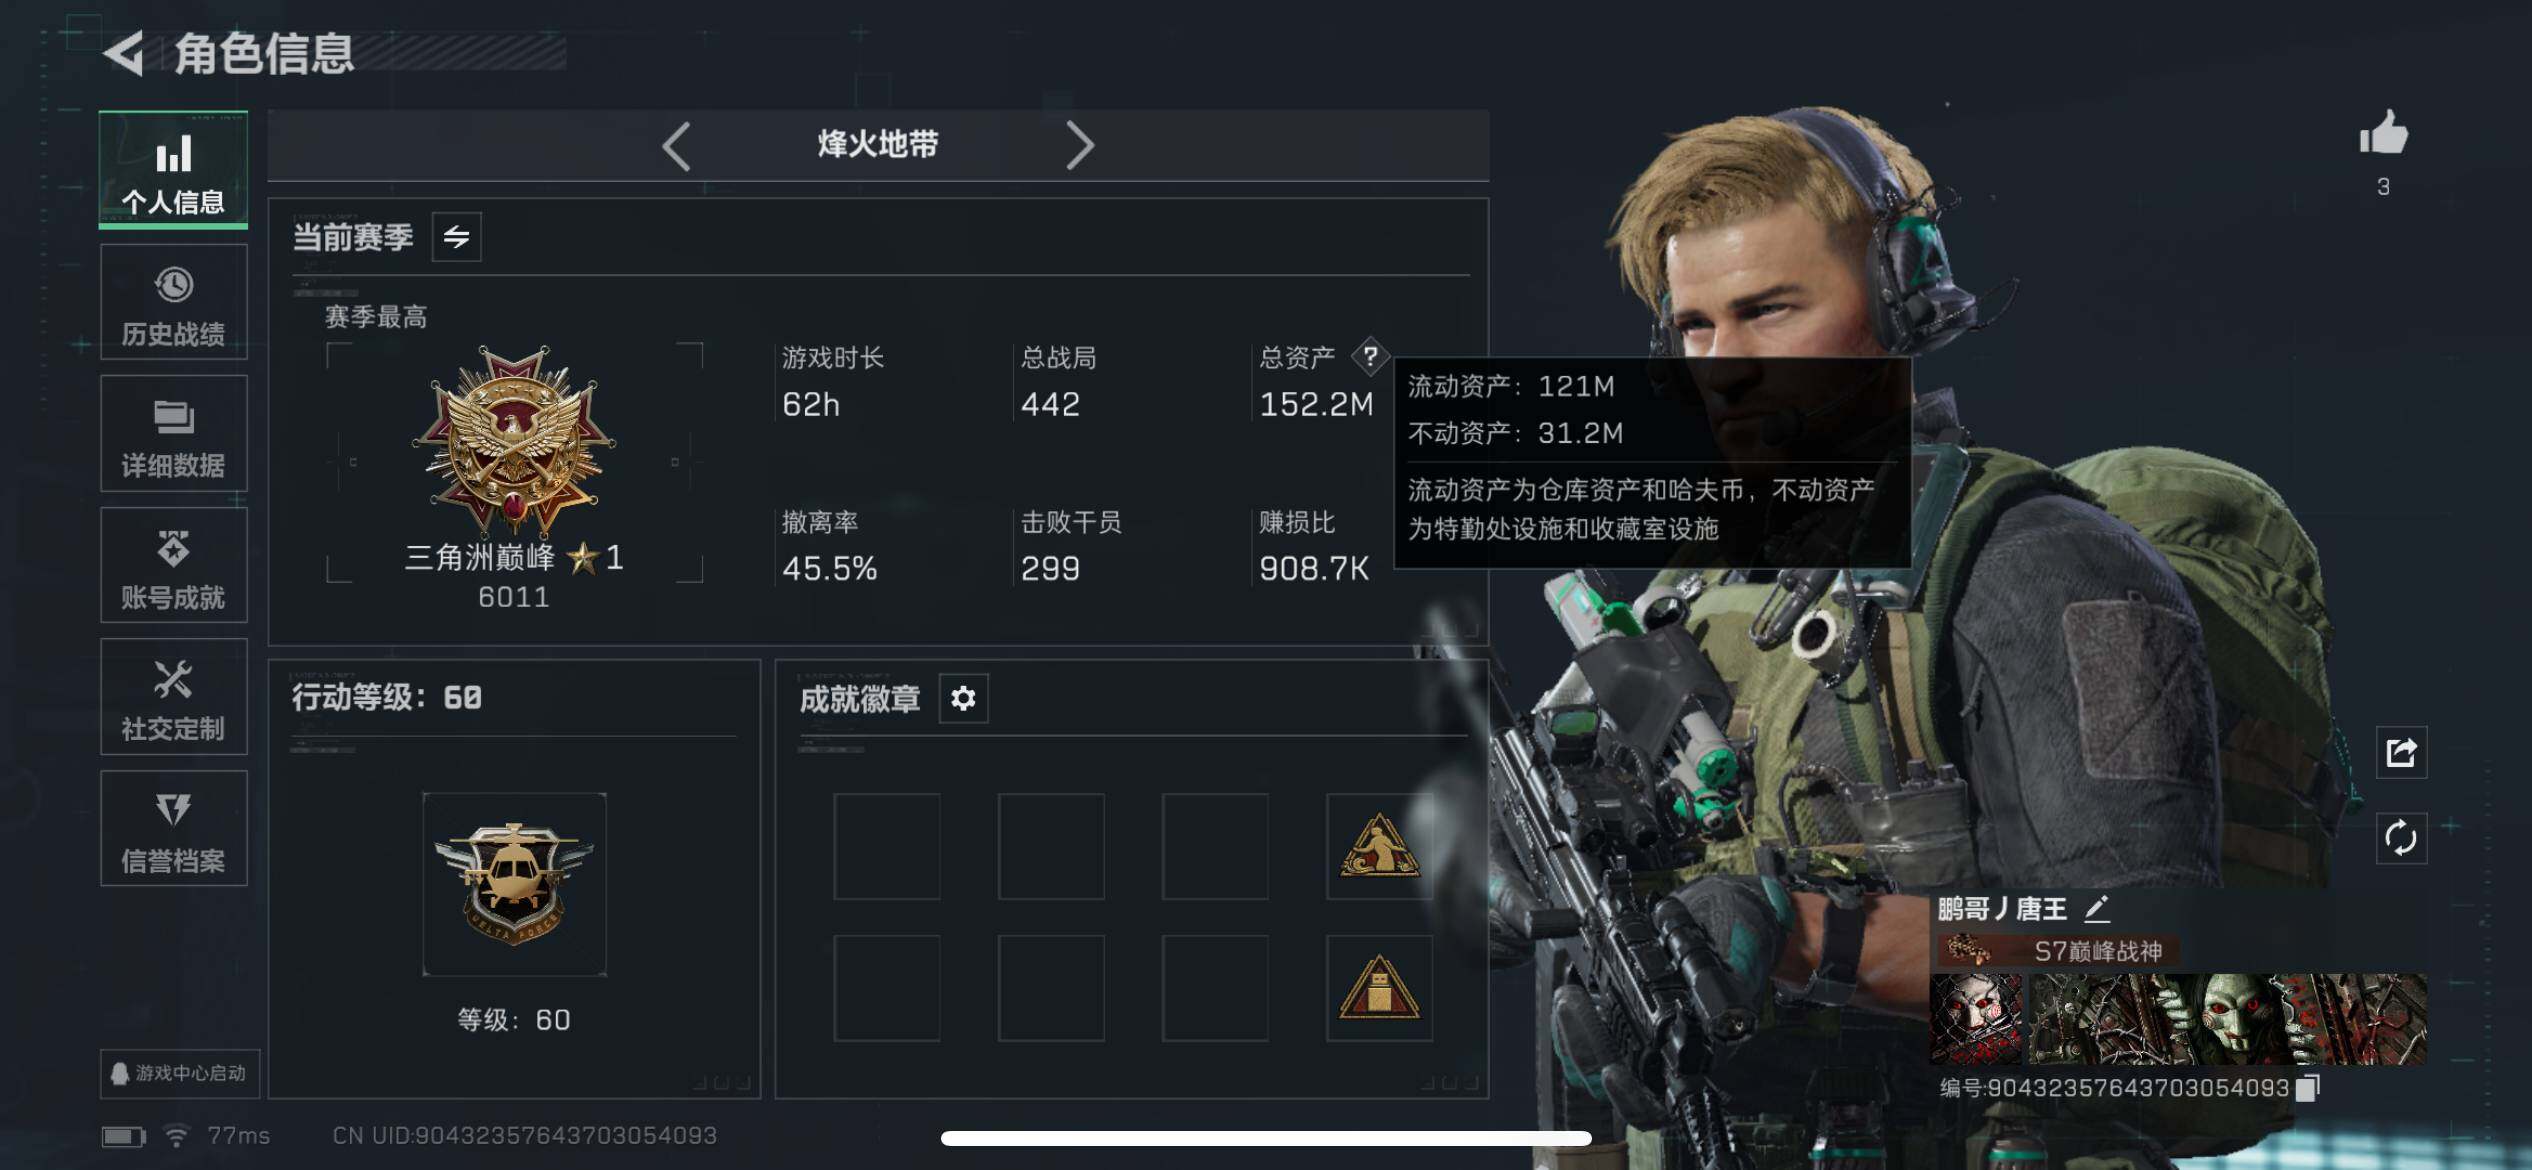Viewport: 2532px width, 1170px height.
Task: Open the 历史战绩 tab
Action: pyautogui.click(x=174, y=302)
